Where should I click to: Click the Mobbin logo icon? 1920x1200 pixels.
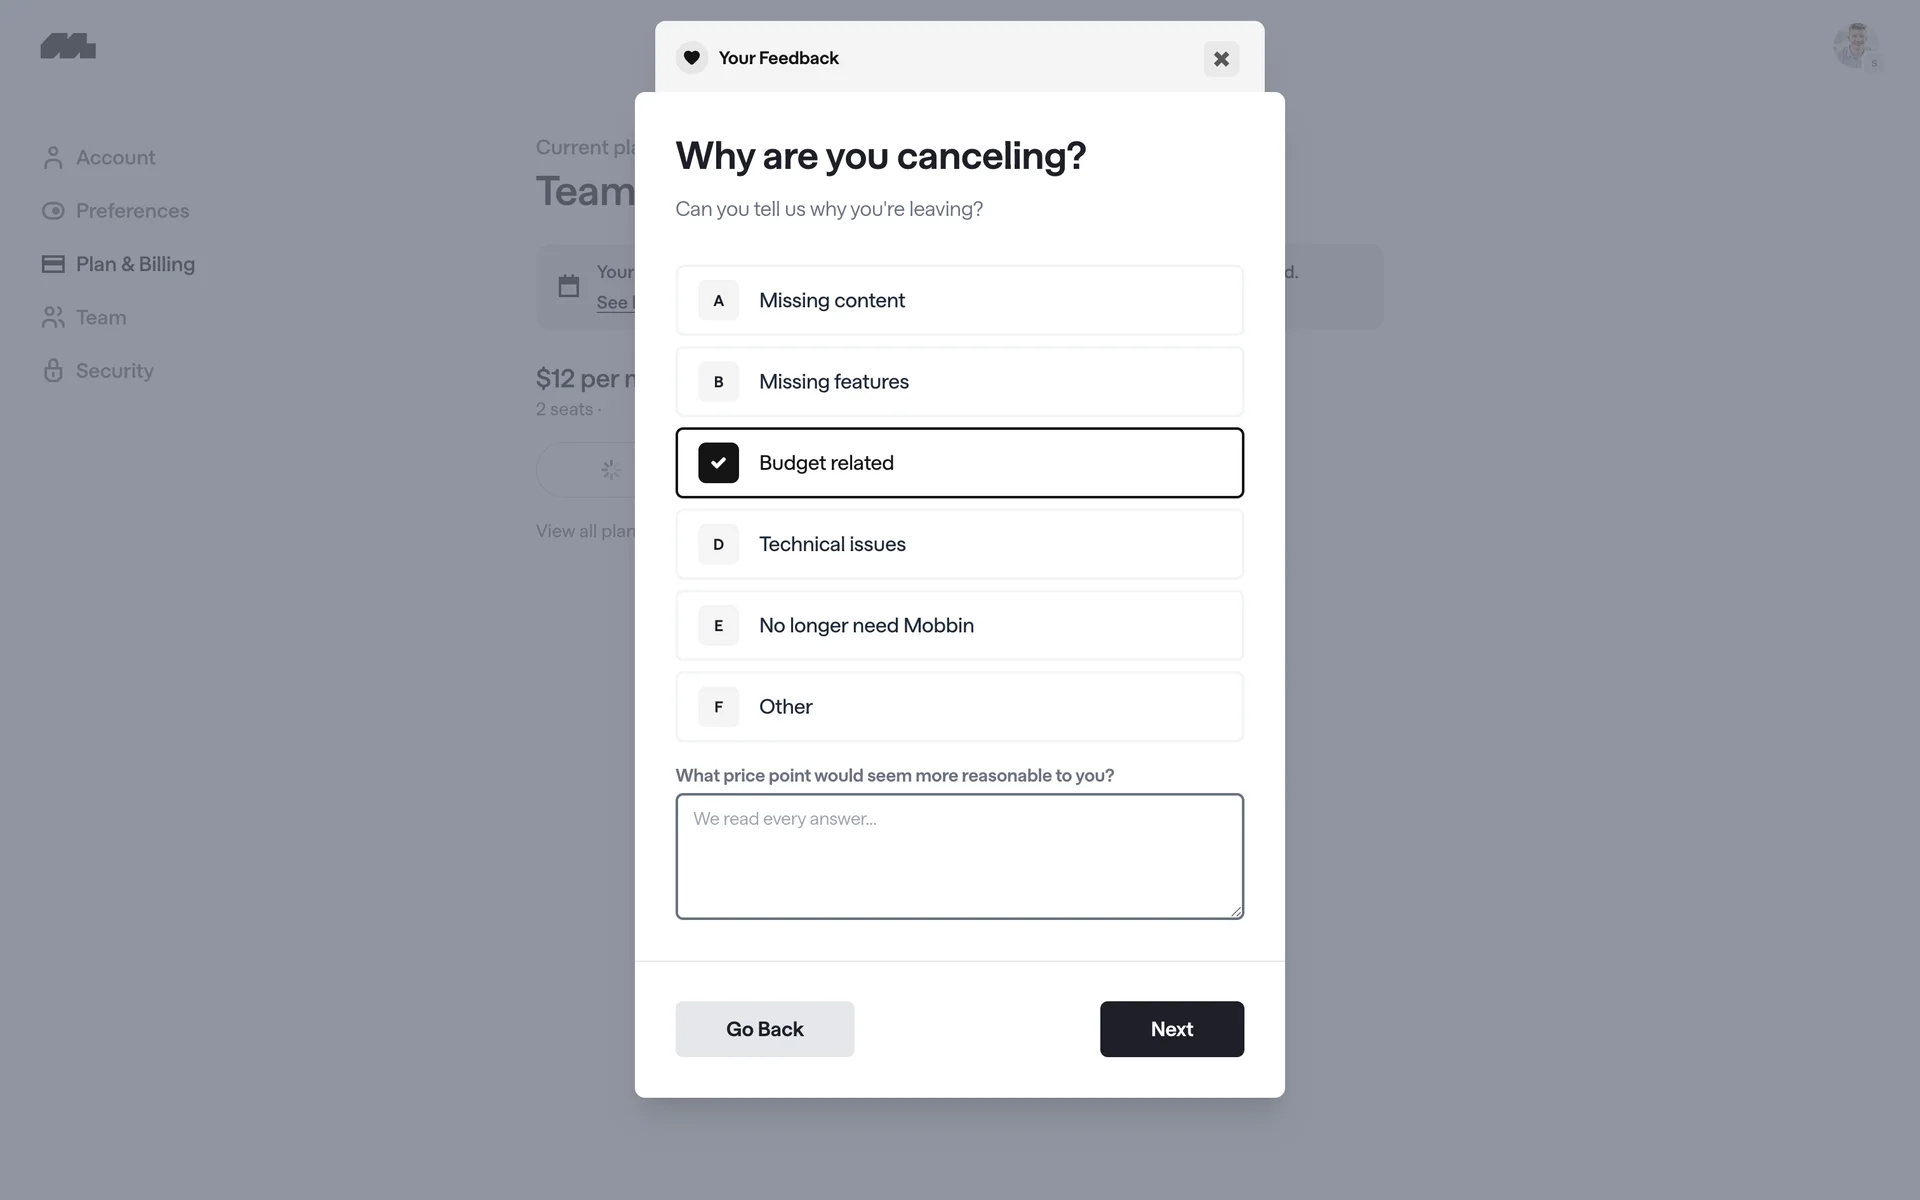click(x=68, y=46)
